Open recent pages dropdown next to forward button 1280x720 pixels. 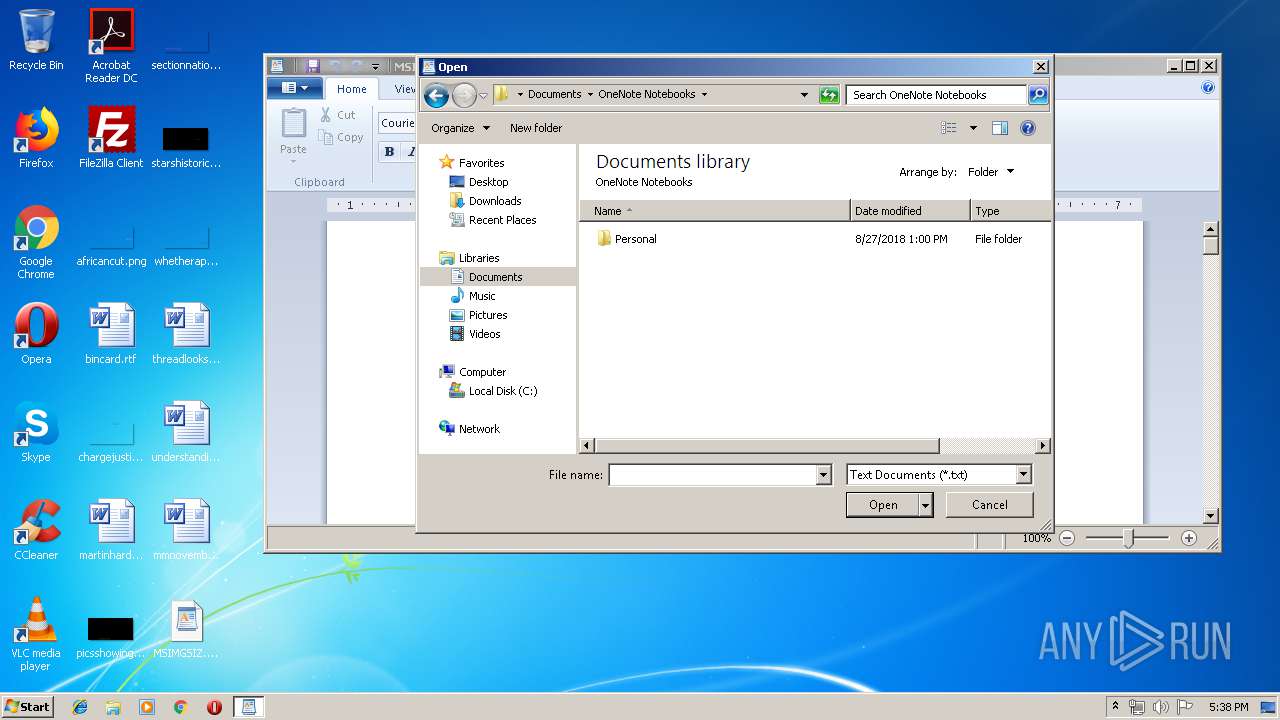coord(483,96)
